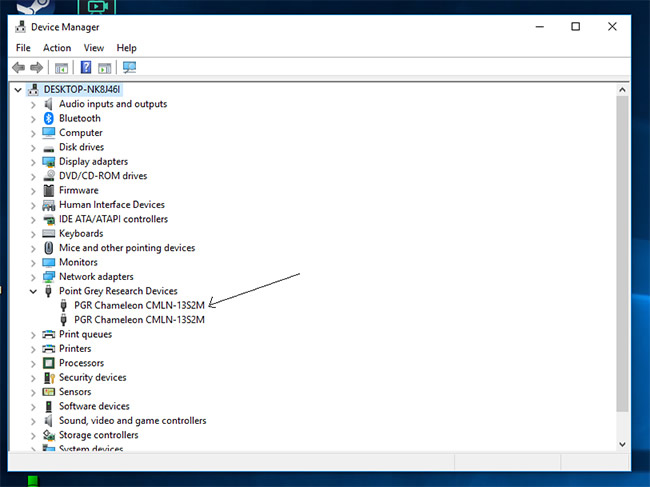Viewport: 650px width, 487px height.
Task: Click Scan for hardware changes monitor icon
Action: tap(129, 68)
